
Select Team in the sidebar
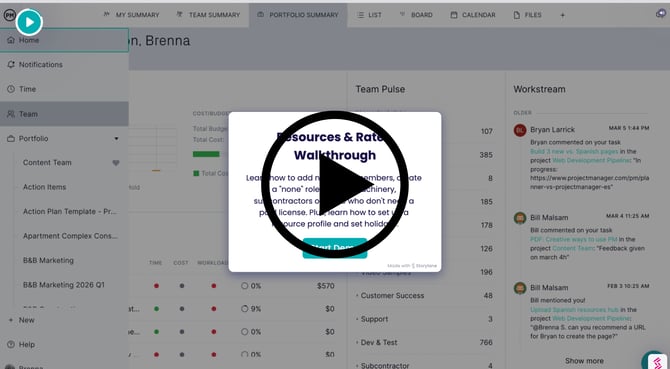pos(64,114)
